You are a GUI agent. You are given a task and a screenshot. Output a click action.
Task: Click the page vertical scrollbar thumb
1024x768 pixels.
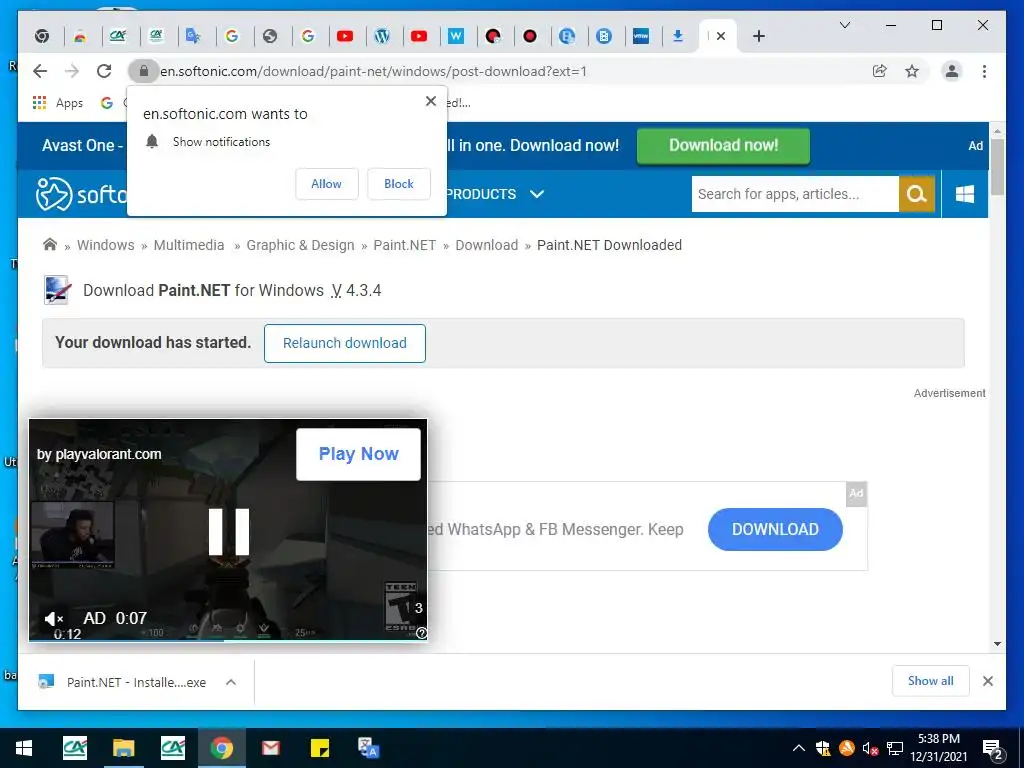pos(997,167)
